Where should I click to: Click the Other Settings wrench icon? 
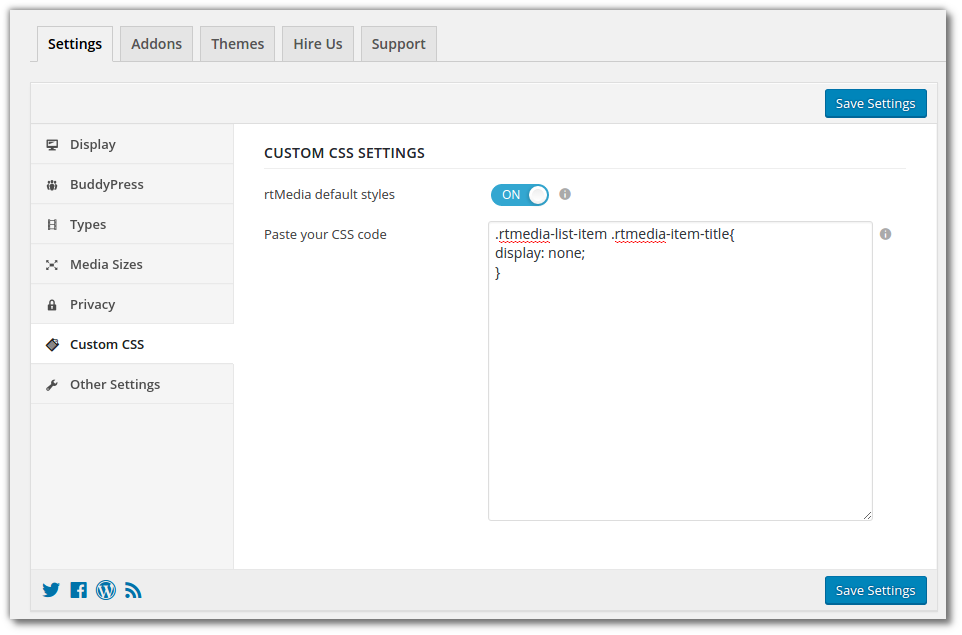51,384
